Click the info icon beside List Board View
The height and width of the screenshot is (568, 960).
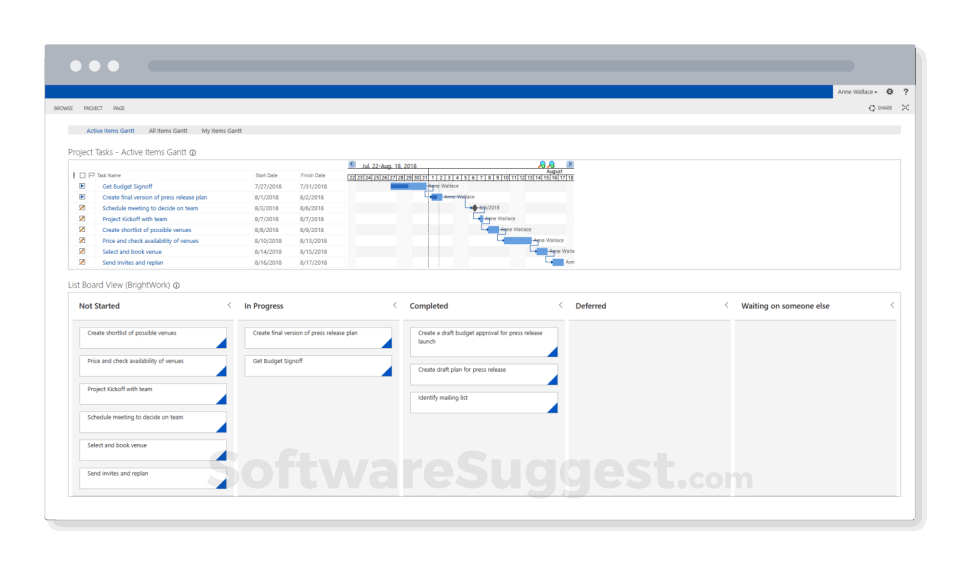click(x=176, y=285)
